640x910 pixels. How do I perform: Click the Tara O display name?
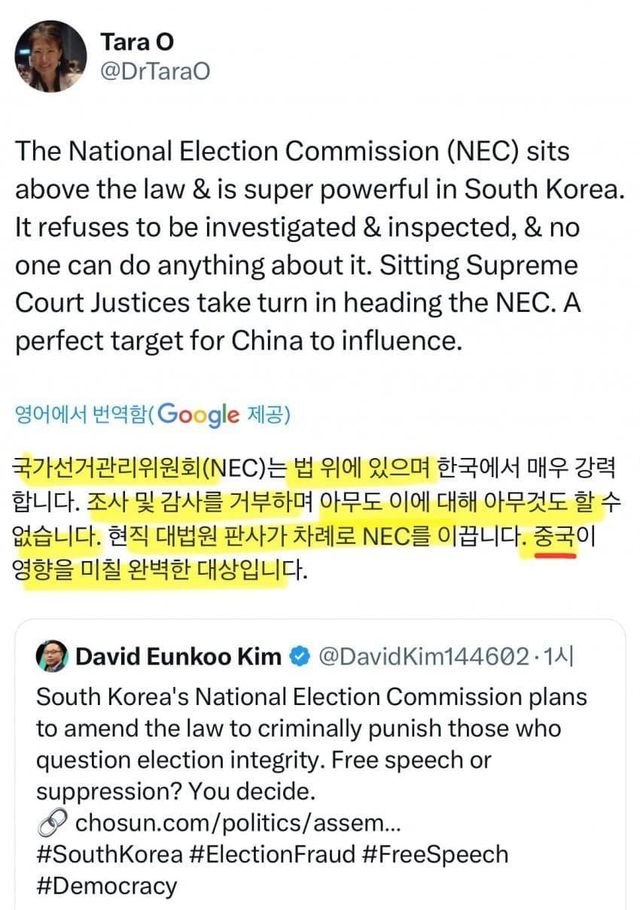point(135,42)
